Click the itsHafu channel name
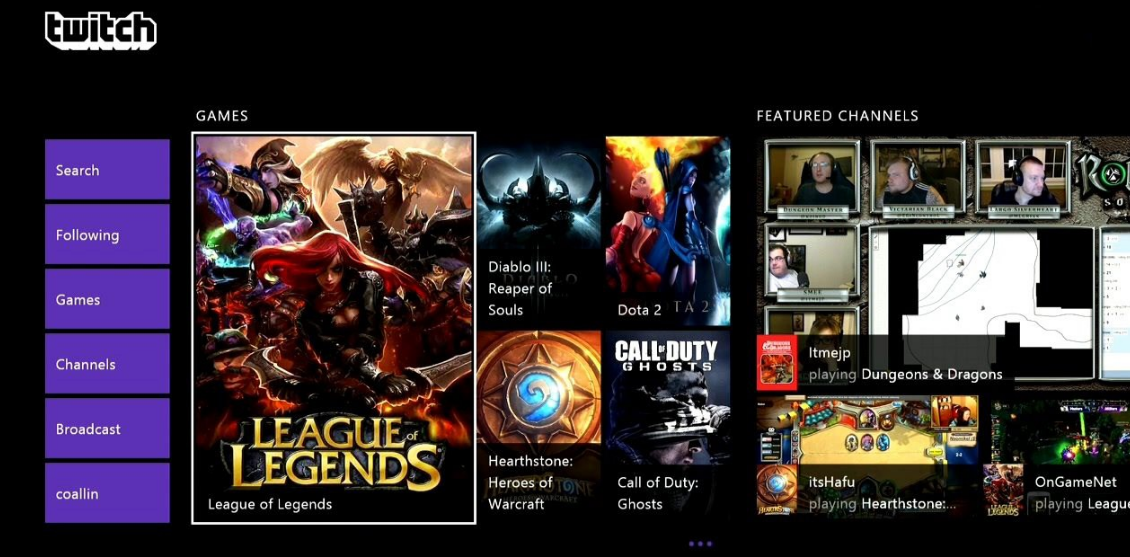 (x=832, y=482)
